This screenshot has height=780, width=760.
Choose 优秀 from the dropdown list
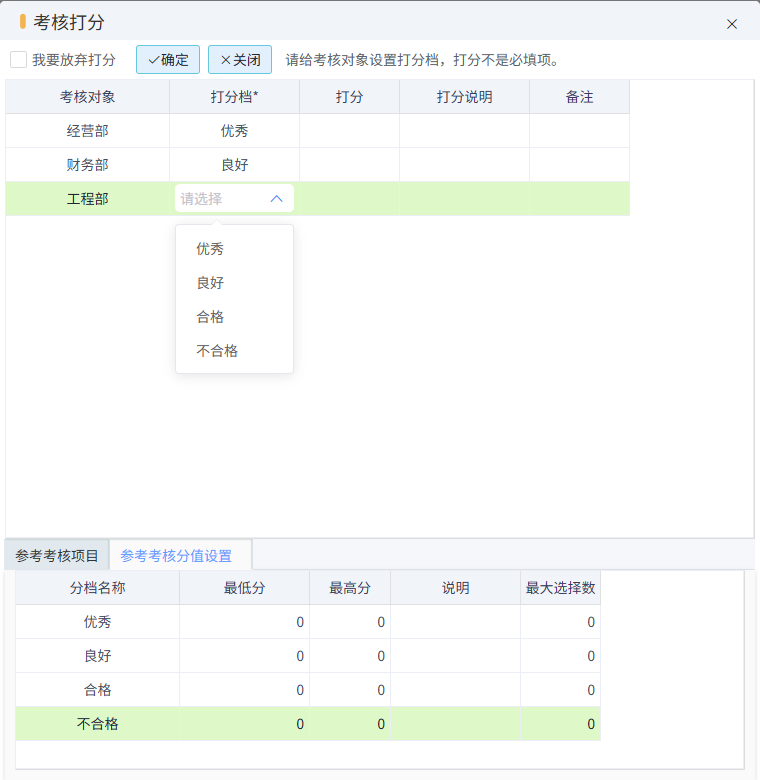[x=234, y=249]
